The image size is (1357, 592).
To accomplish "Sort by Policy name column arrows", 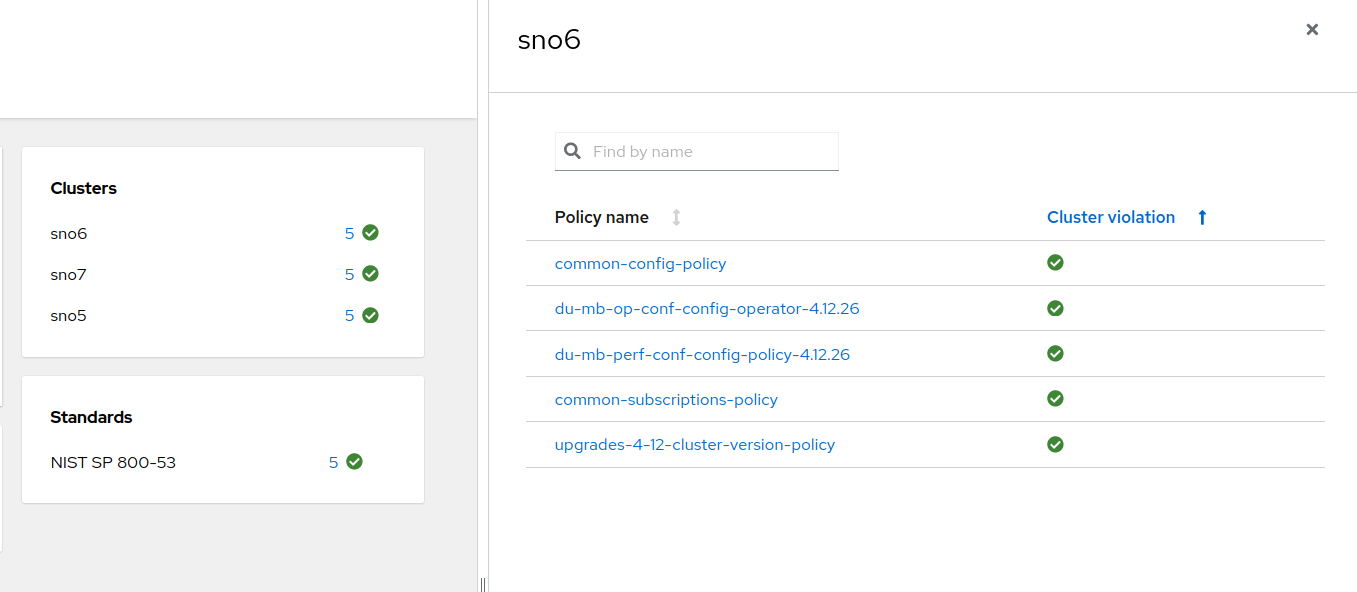I will [676, 217].
